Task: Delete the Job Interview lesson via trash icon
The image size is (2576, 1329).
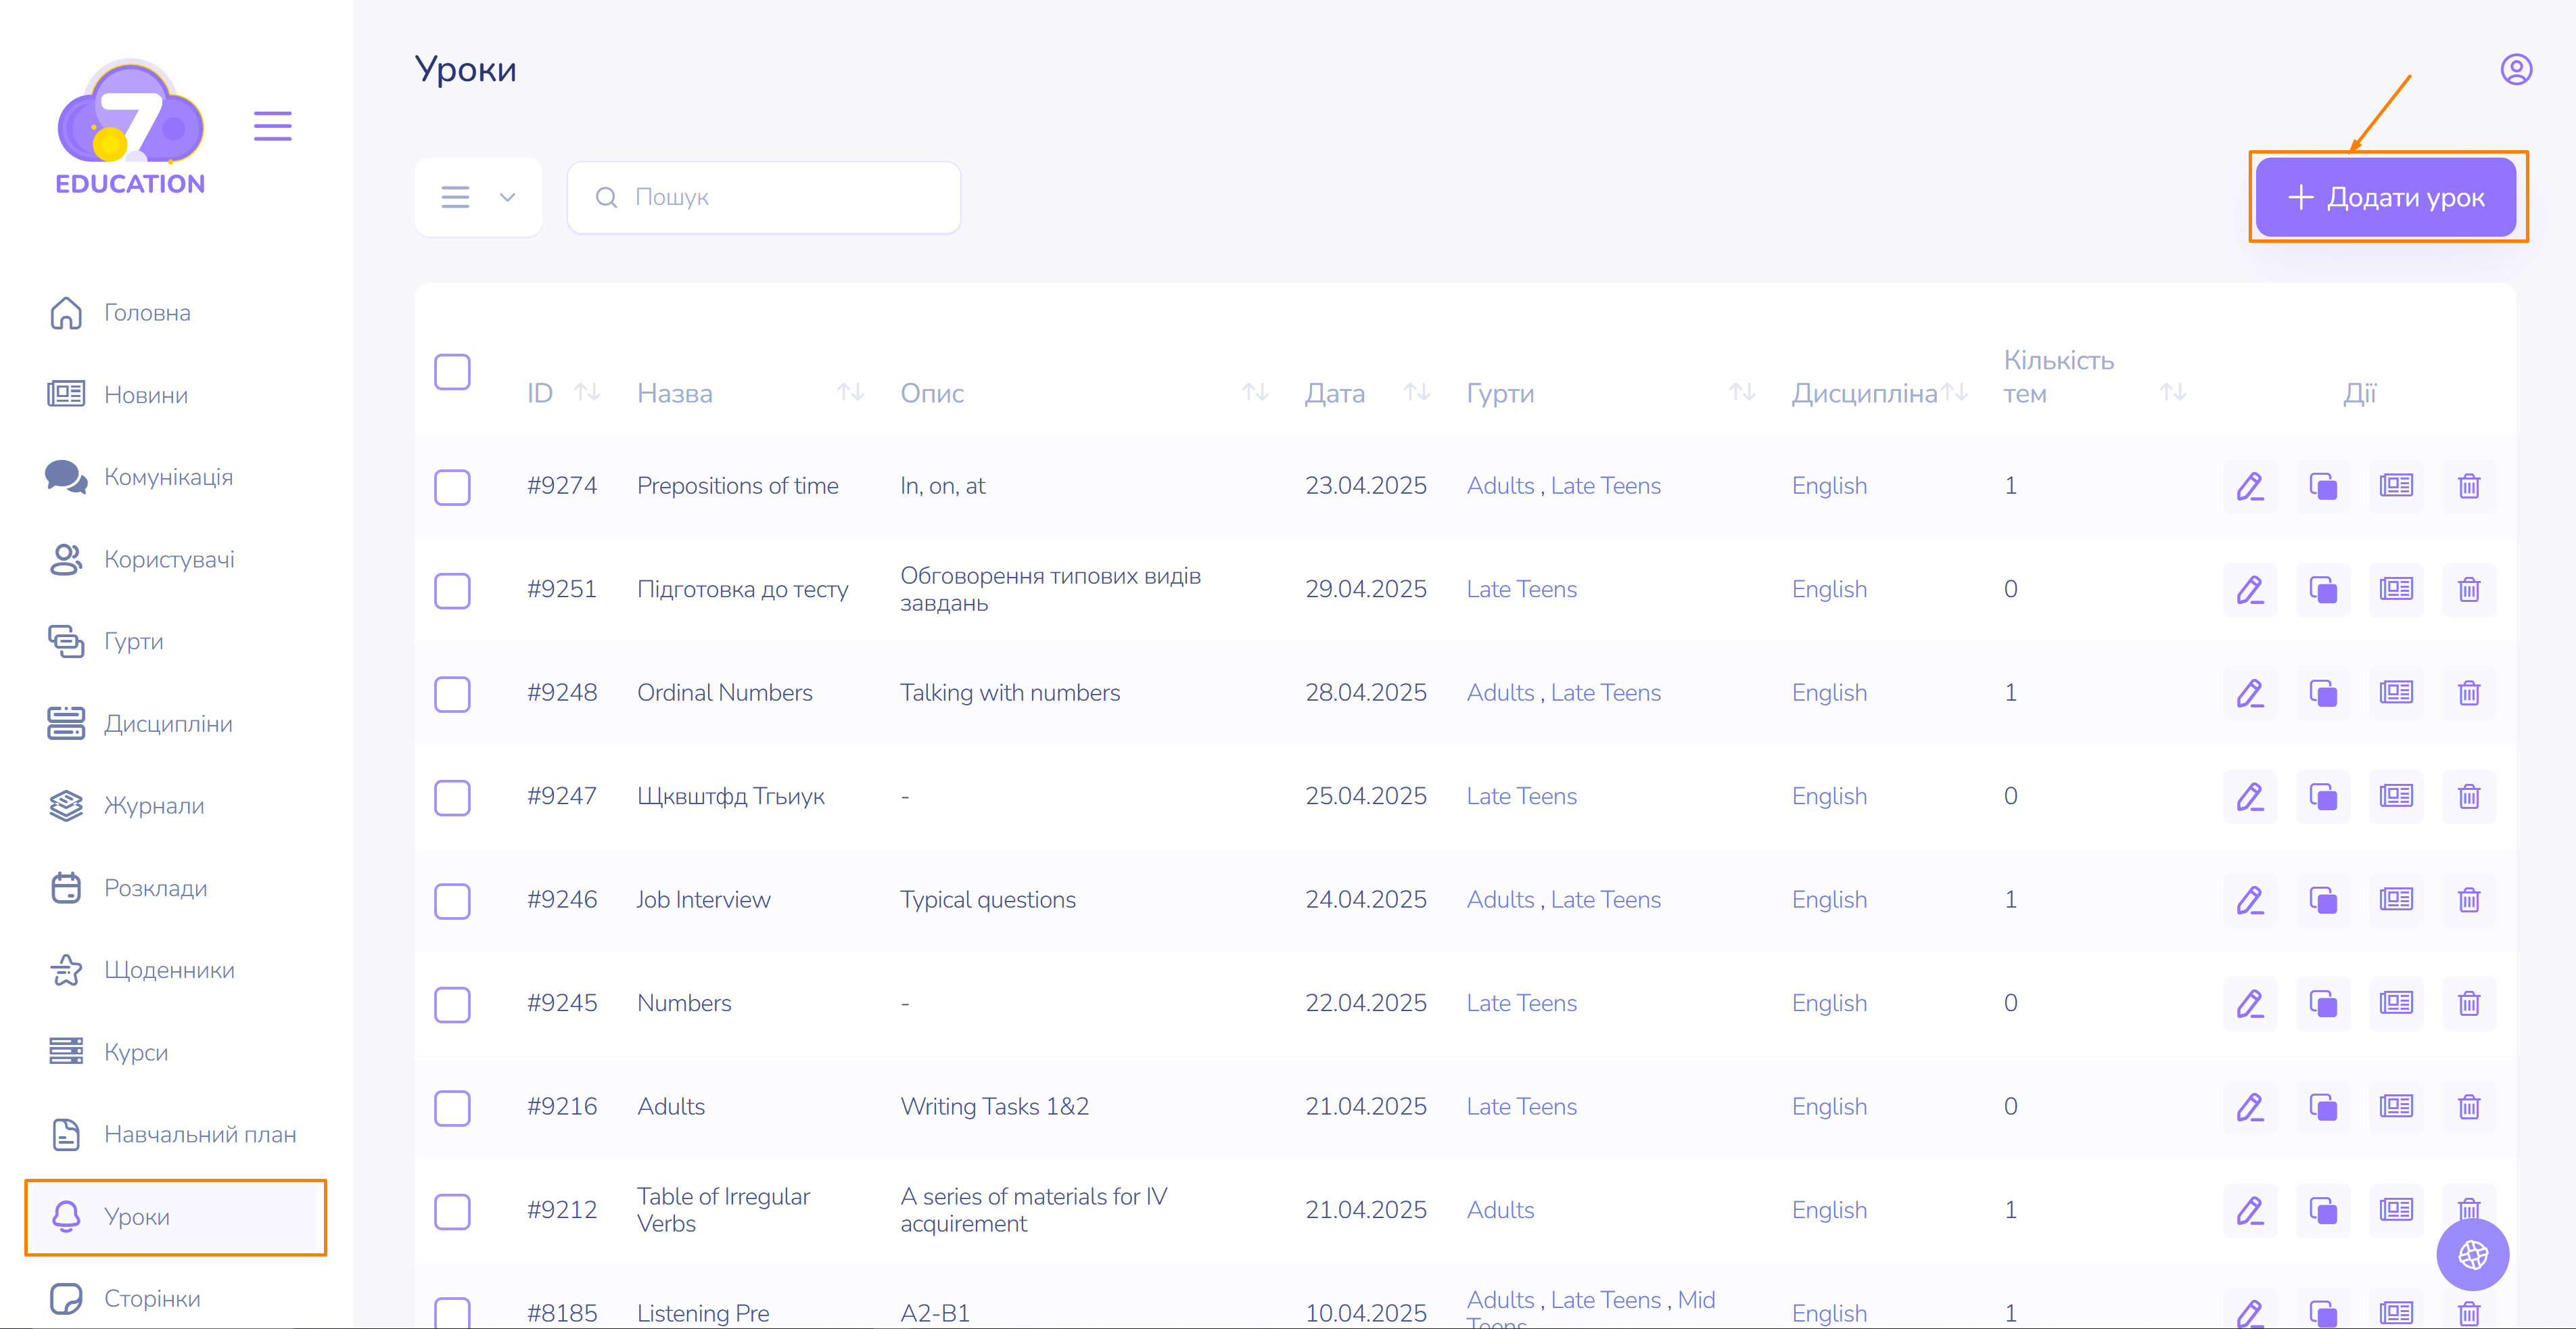Action: pos(2468,900)
